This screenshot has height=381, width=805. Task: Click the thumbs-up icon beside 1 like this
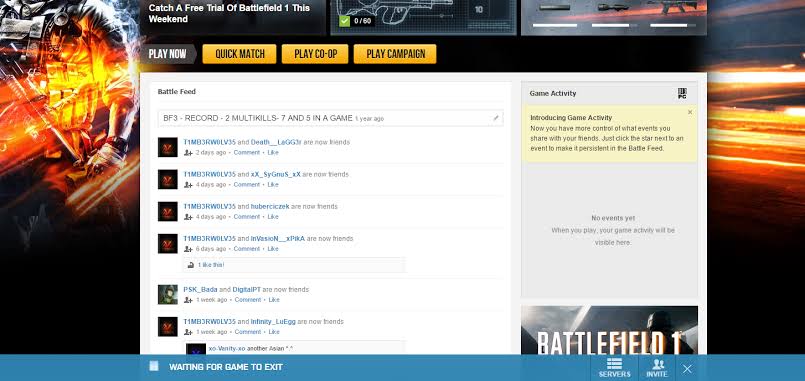[190, 265]
